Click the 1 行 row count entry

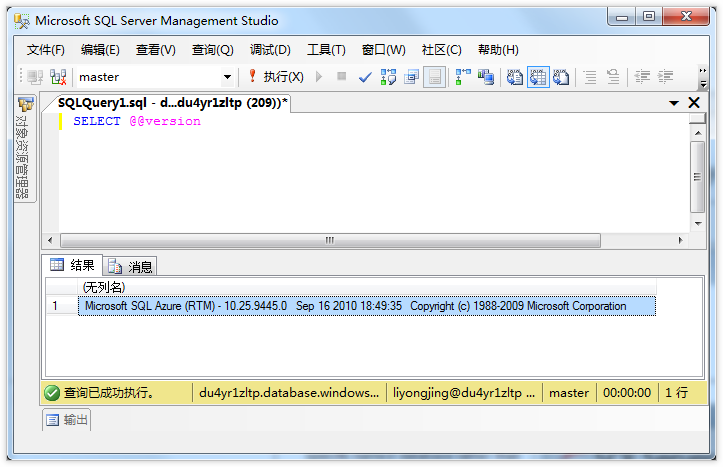coord(676,393)
